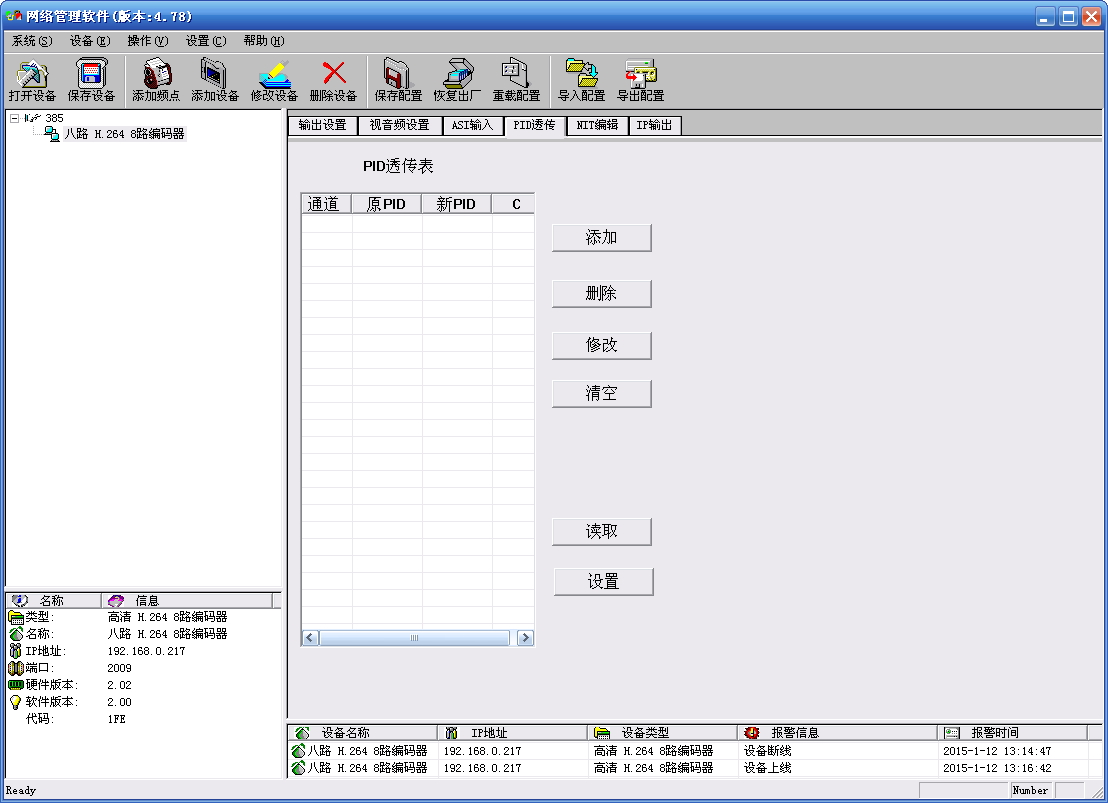This screenshot has width=1108, height=803.
Task: Open the 设备(E) menu
Action: point(90,41)
